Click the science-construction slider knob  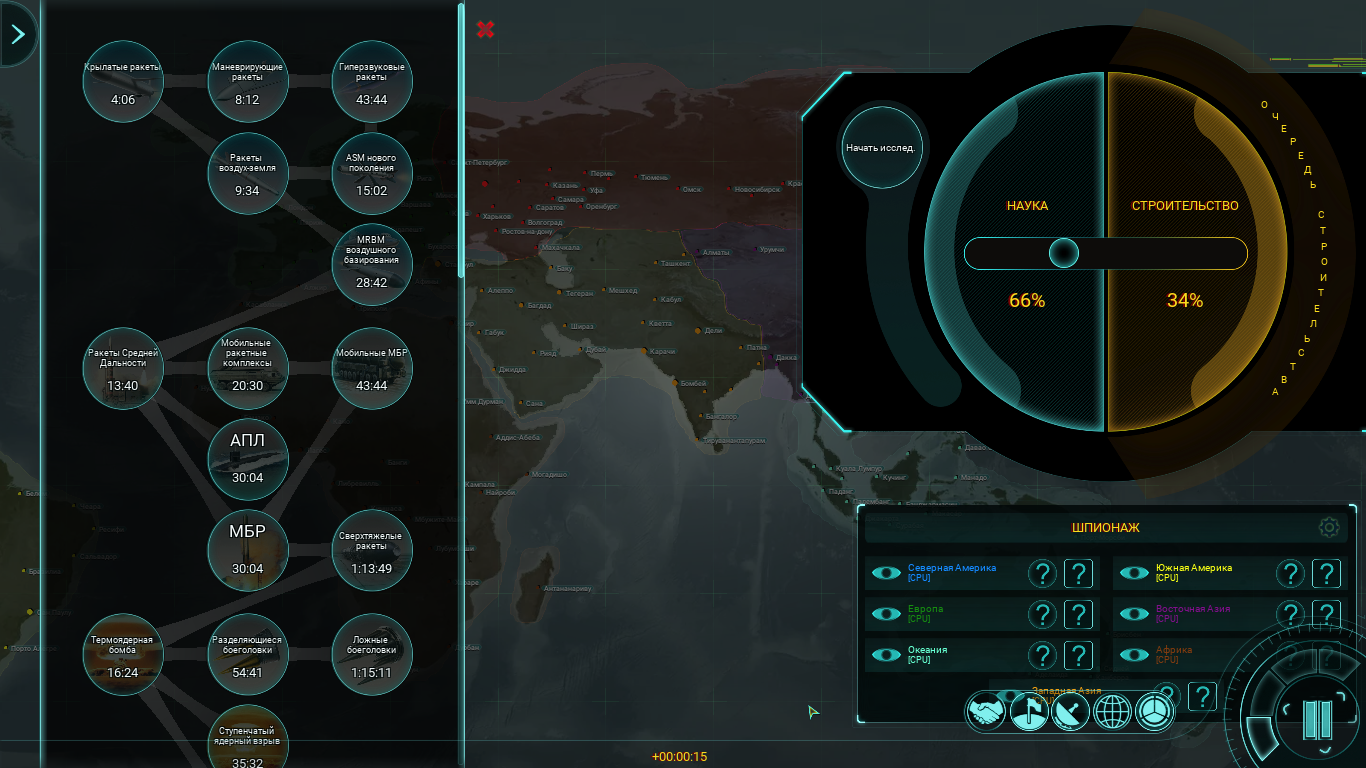point(1064,253)
